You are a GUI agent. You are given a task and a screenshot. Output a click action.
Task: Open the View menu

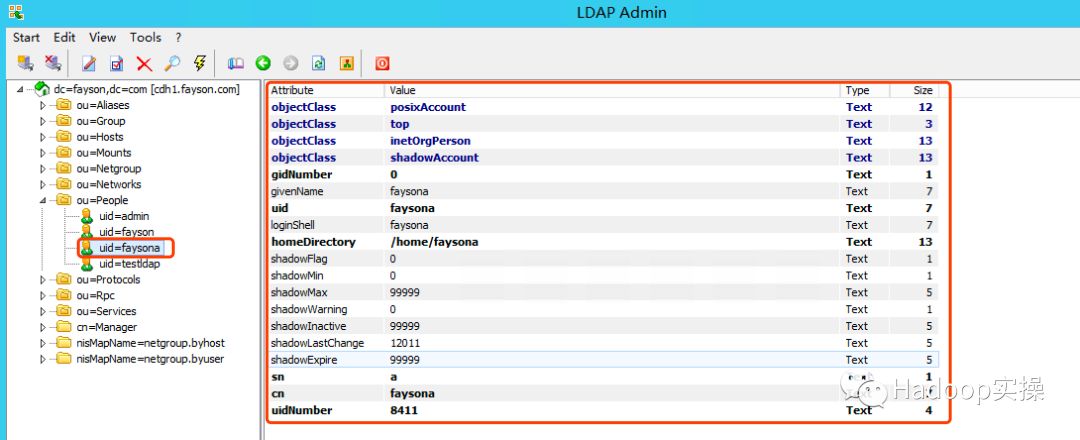click(103, 37)
